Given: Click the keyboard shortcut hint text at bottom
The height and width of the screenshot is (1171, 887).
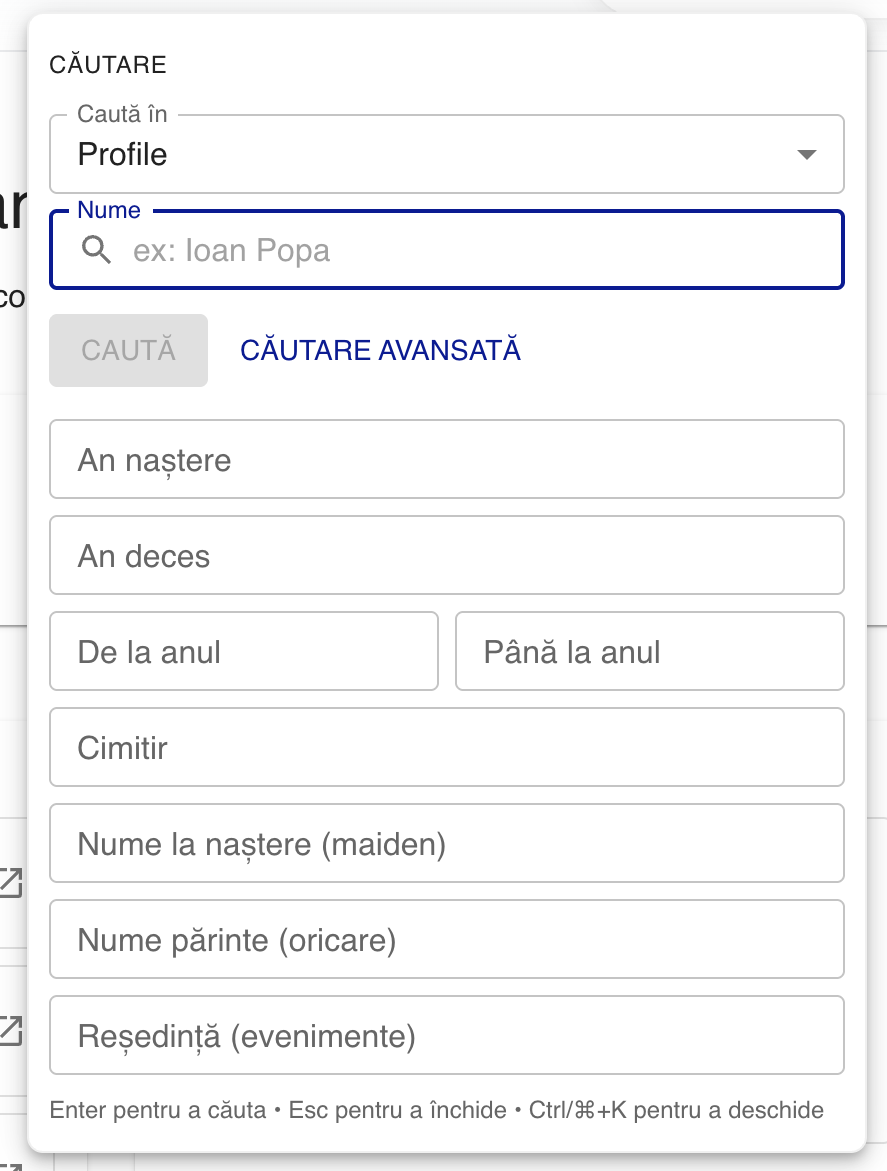Looking at the screenshot, I should point(436,1109).
